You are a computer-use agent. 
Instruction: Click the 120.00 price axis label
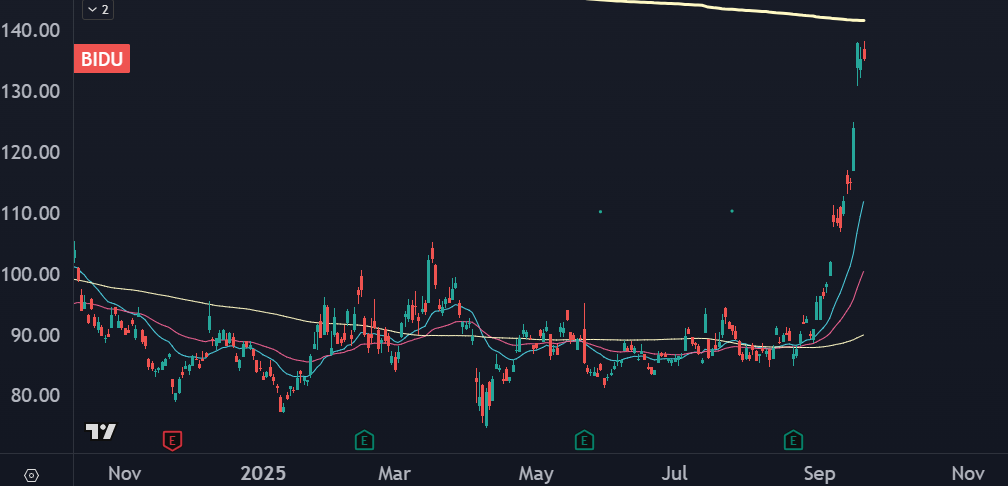point(31,152)
